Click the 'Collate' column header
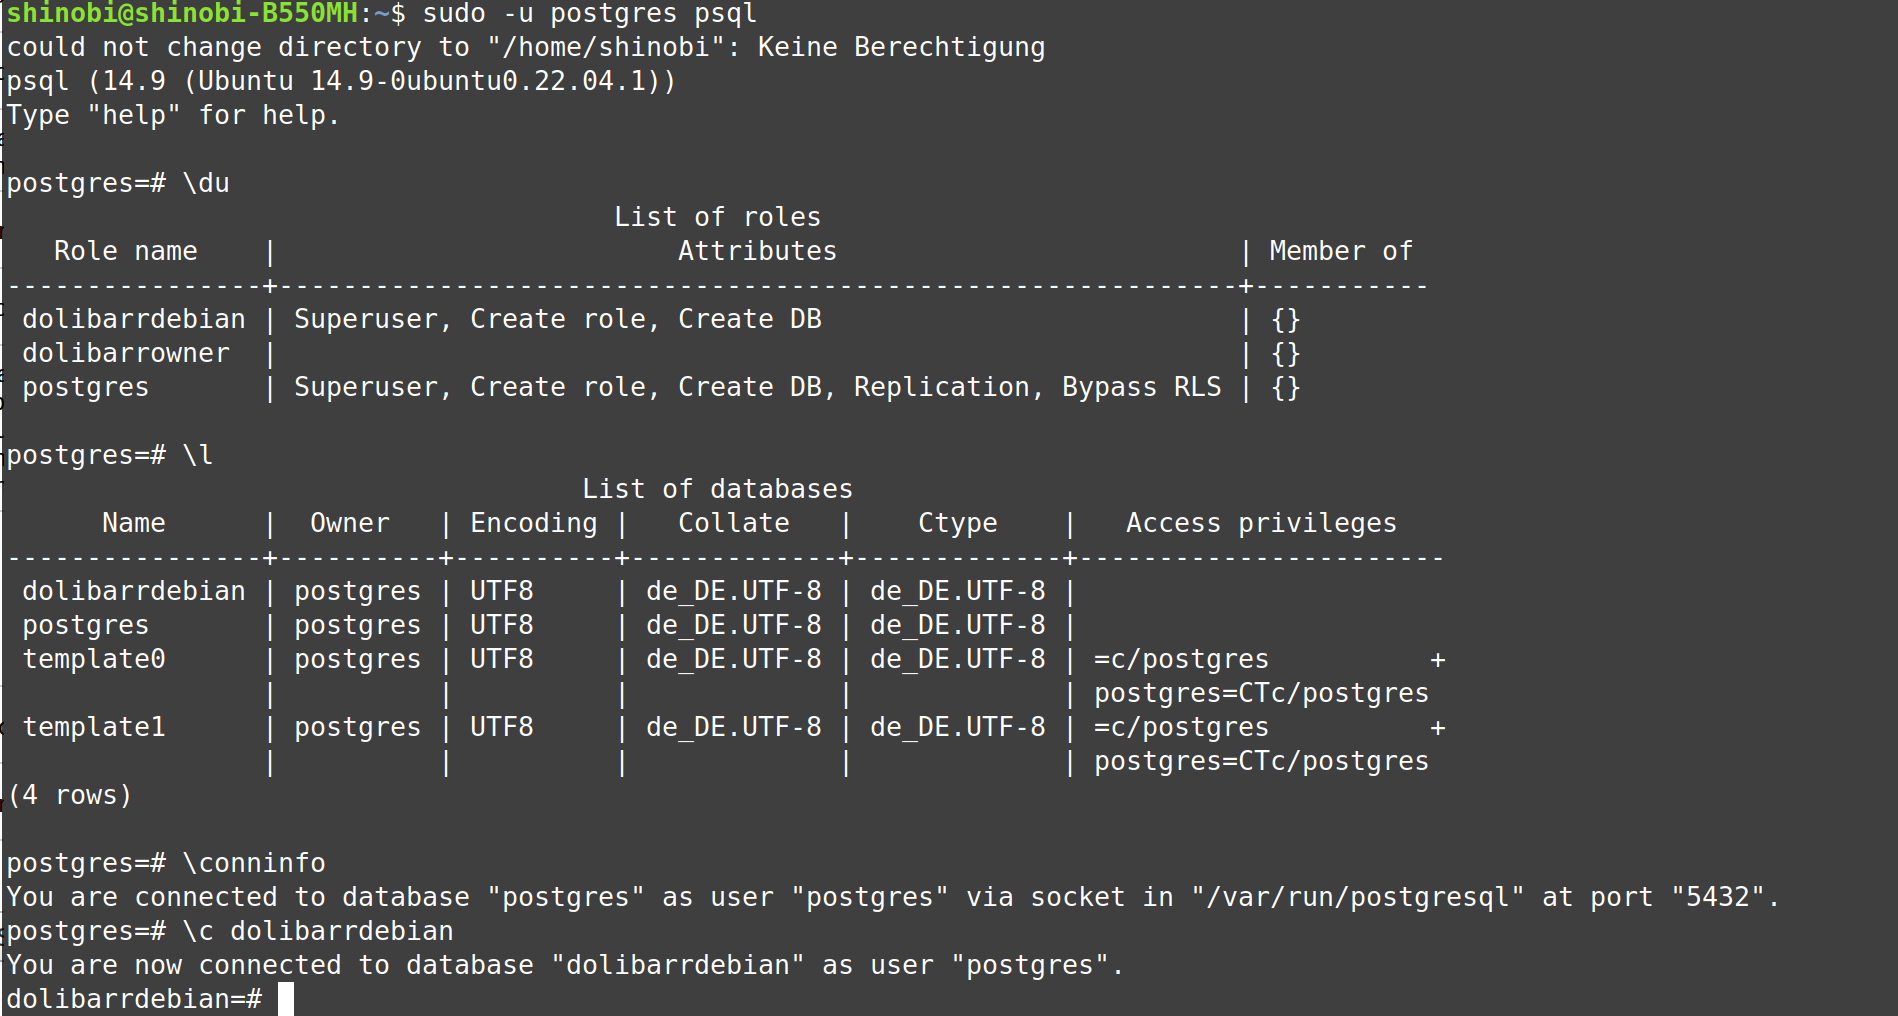The height and width of the screenshot is (1016, 1898). [733, 523]
